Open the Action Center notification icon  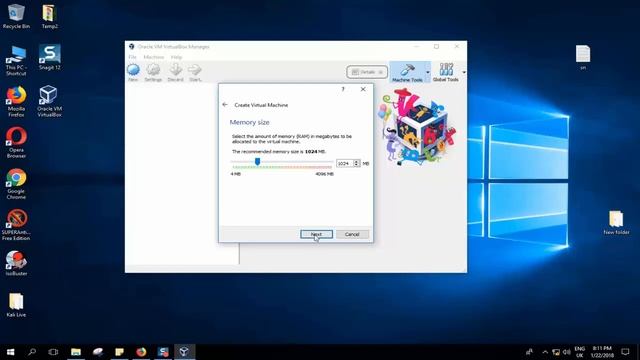pyautogui.click(x=625, y=352)
